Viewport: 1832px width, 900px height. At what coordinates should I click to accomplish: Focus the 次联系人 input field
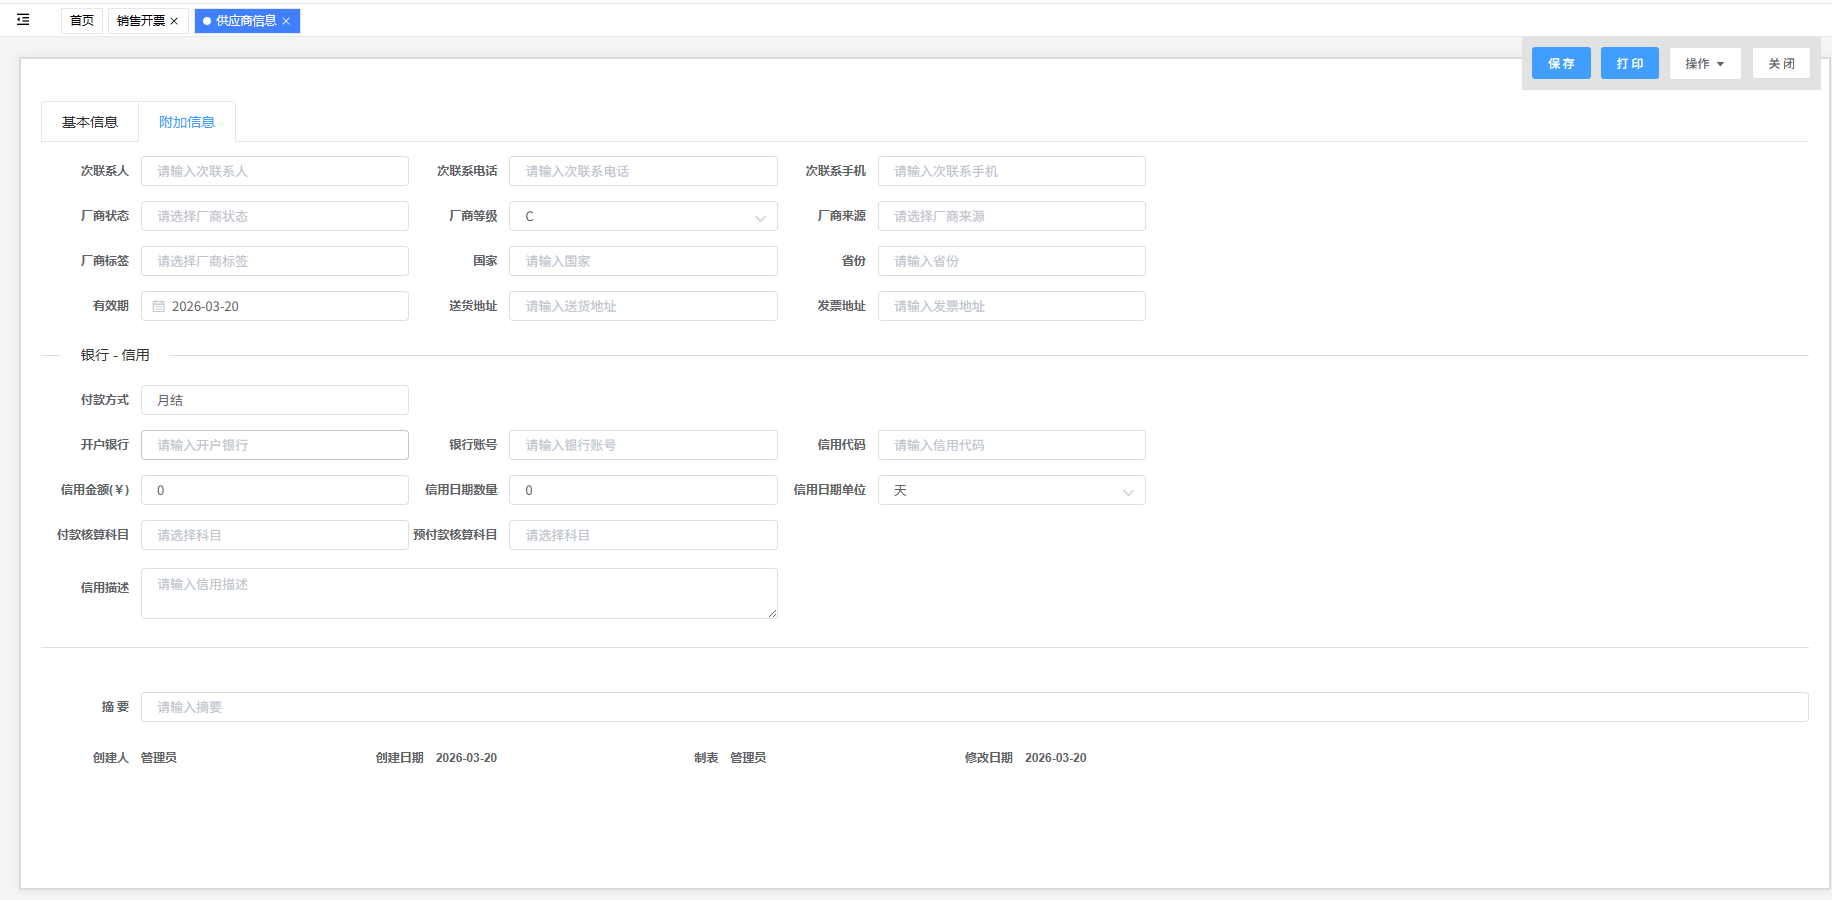click(x=275, y=172)
